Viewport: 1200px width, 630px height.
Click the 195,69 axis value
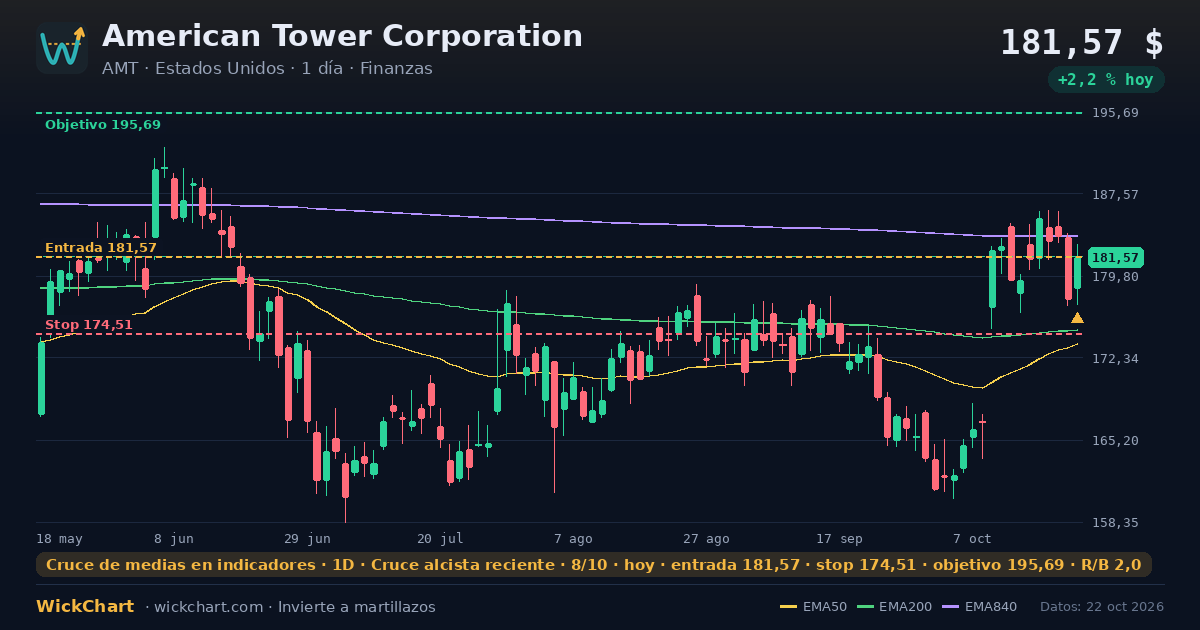pyautogui.click(x=1115, y=113)
